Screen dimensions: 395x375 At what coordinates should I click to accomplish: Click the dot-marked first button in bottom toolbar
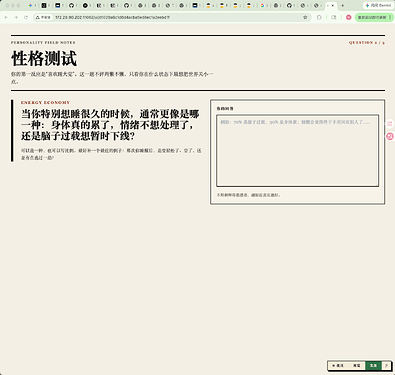coord(338,366)
